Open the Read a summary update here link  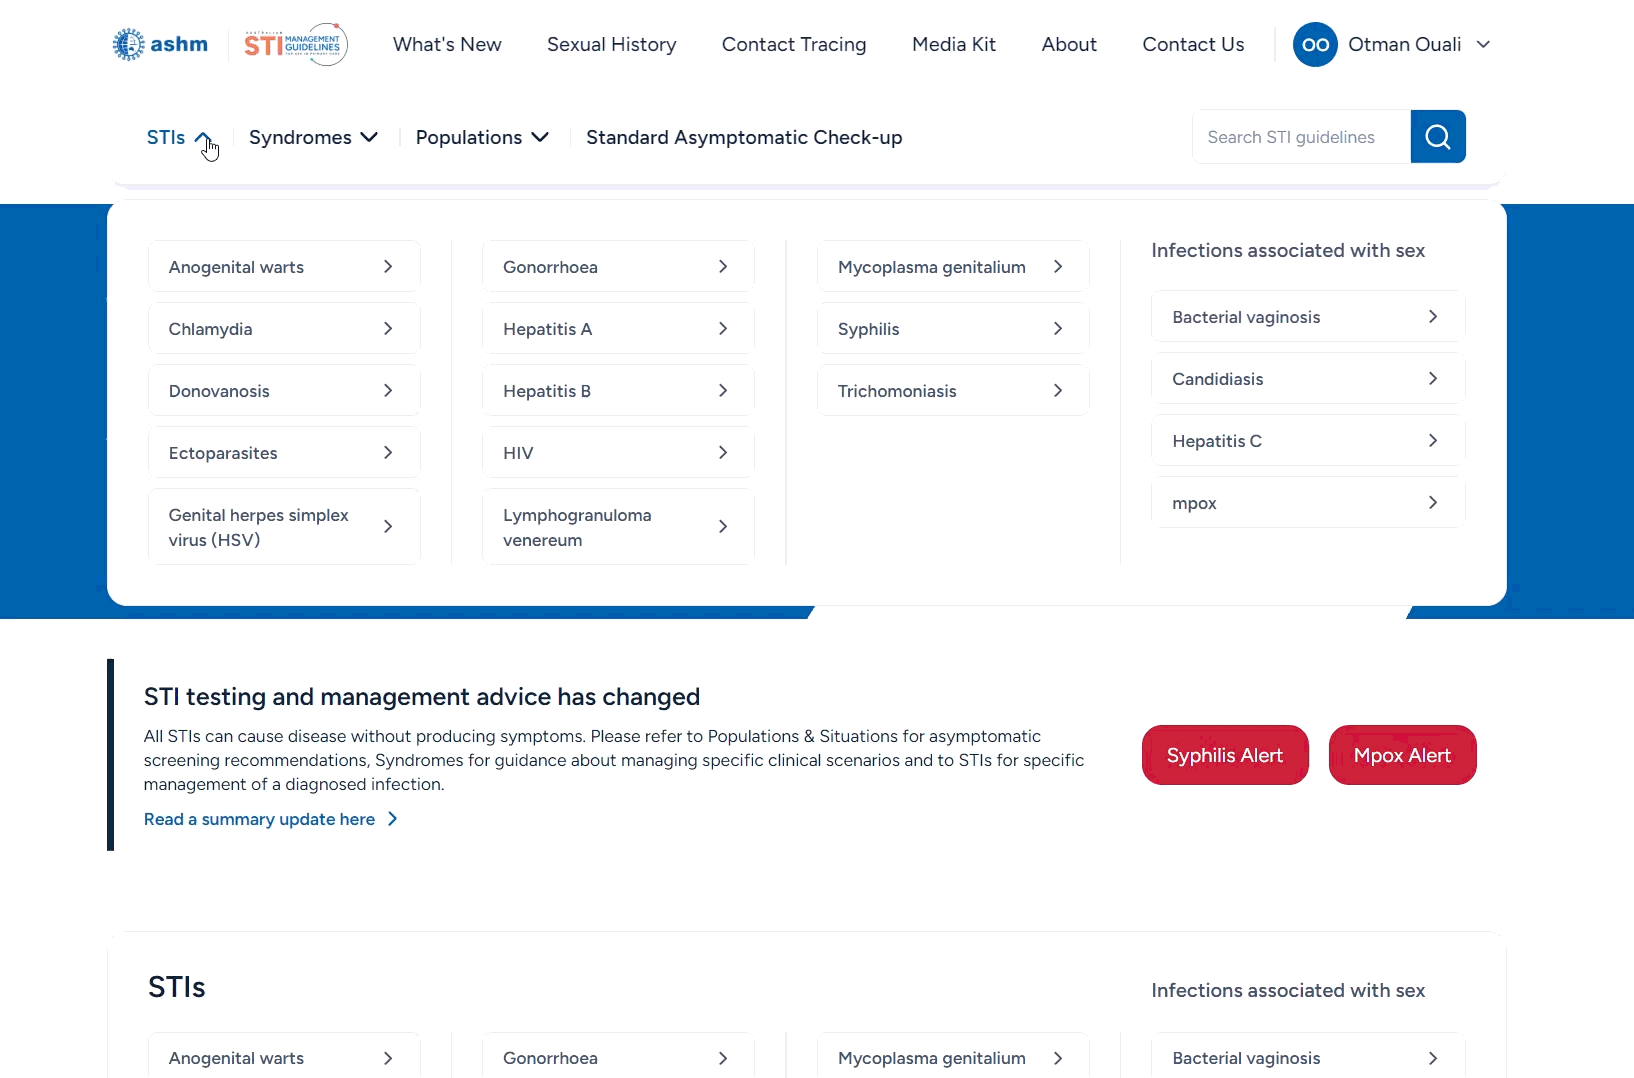coord(259,819)
